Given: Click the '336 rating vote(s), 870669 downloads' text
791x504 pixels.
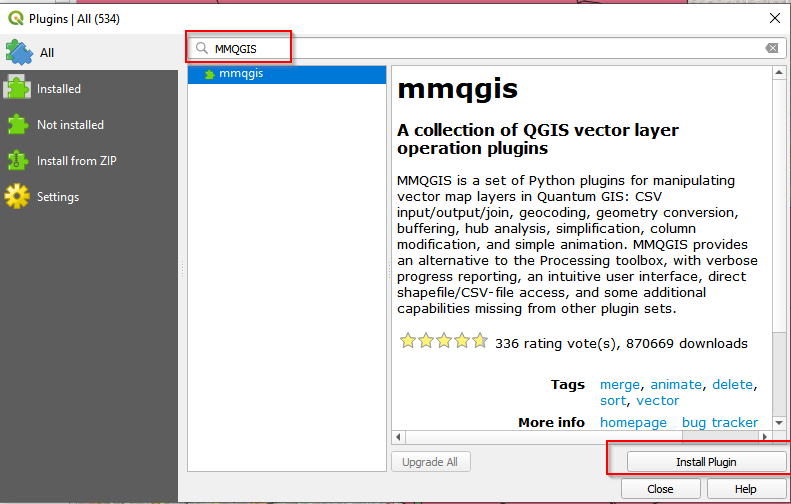Looking at the screenshot, I should coord(622,344).
